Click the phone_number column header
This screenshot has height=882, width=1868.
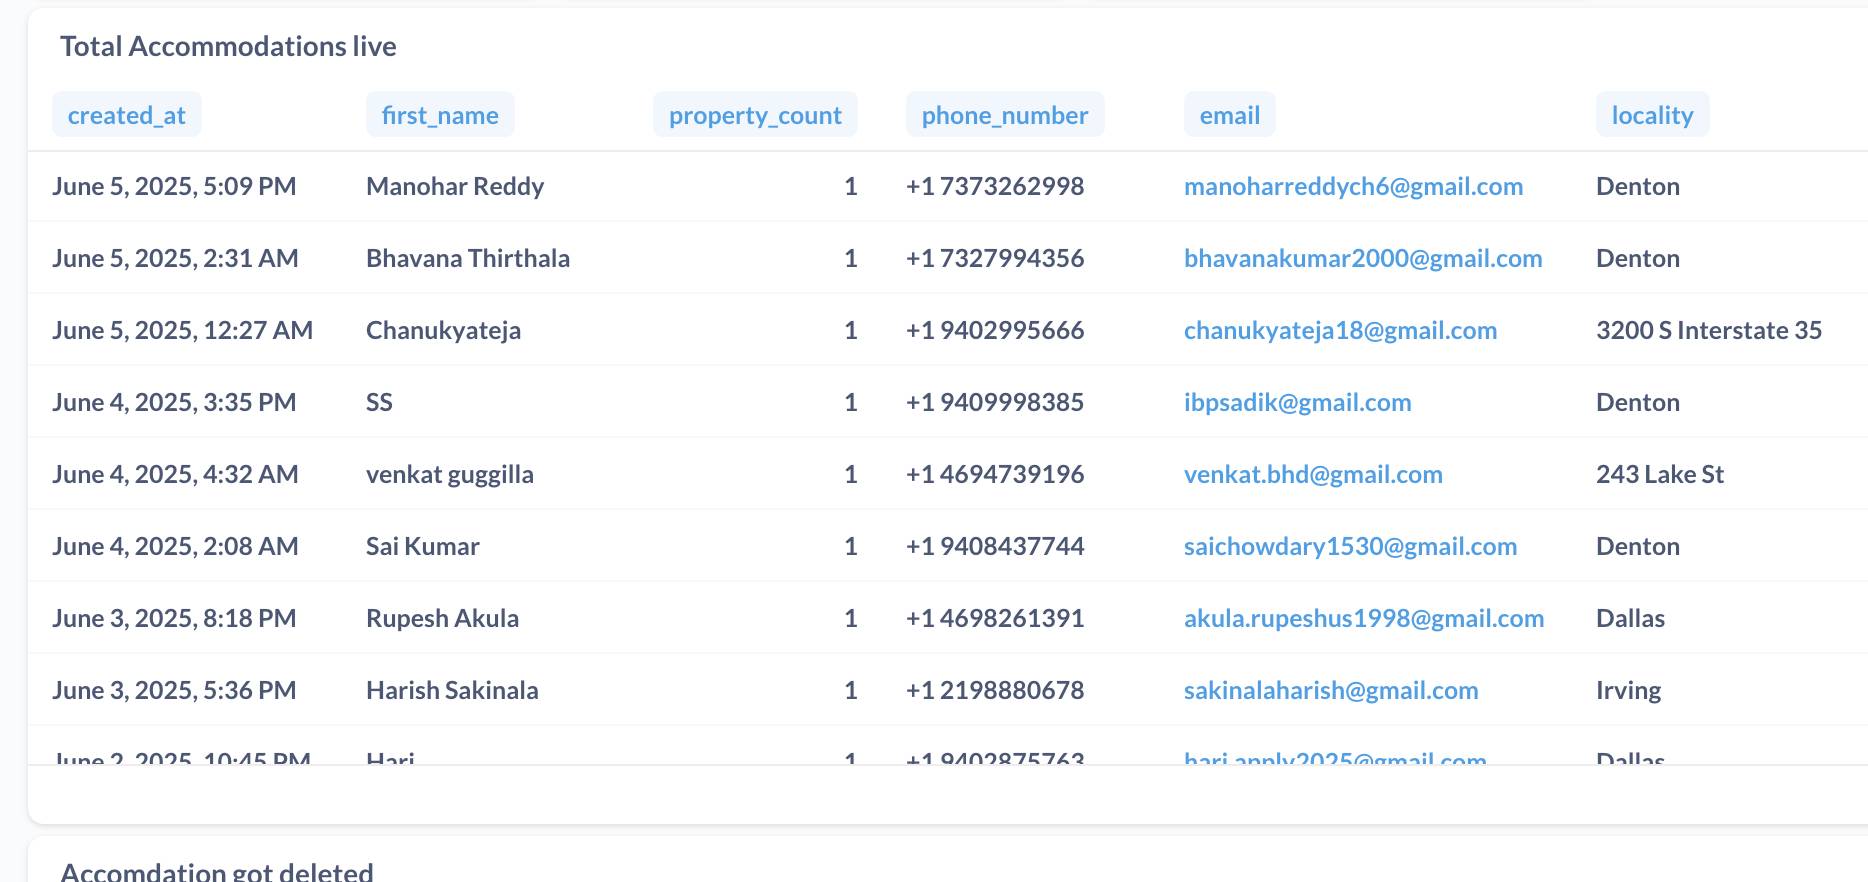coord(1004,115)
